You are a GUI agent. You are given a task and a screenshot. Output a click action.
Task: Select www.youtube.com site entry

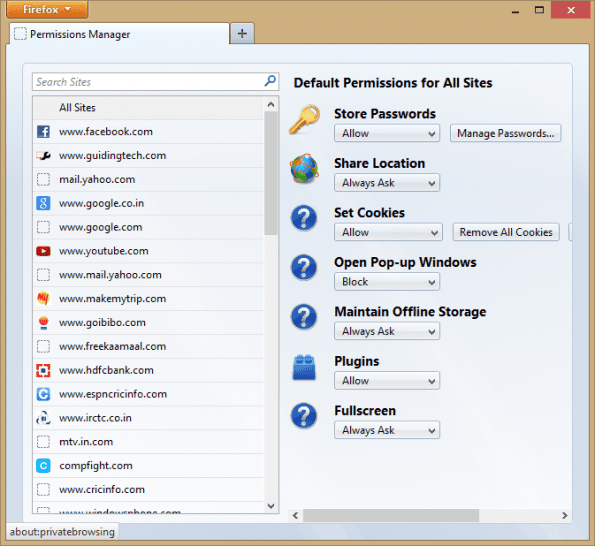148,251
